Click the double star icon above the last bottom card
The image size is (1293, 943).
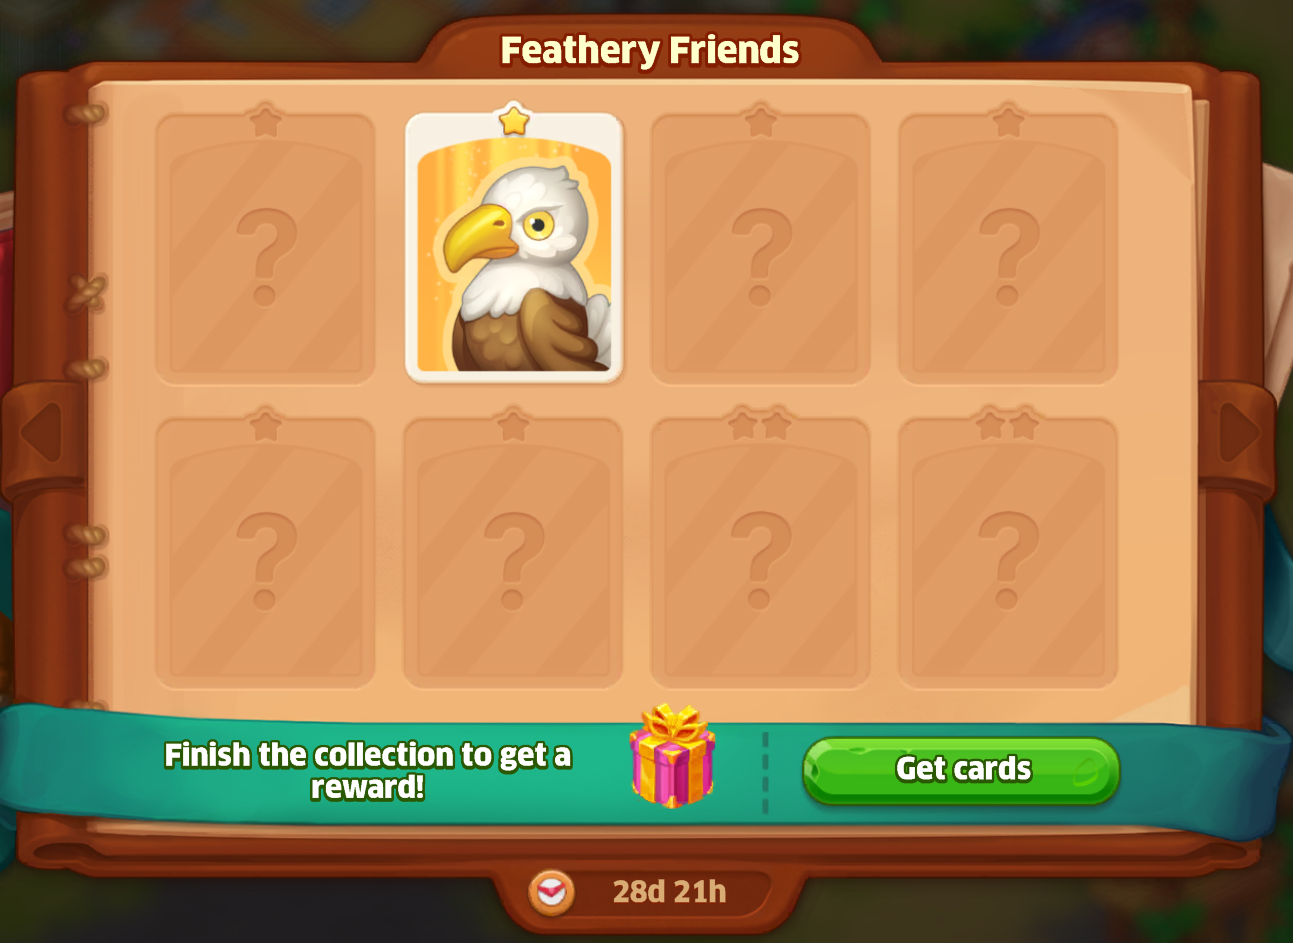pyautogui.click(x=1008, y=425)
